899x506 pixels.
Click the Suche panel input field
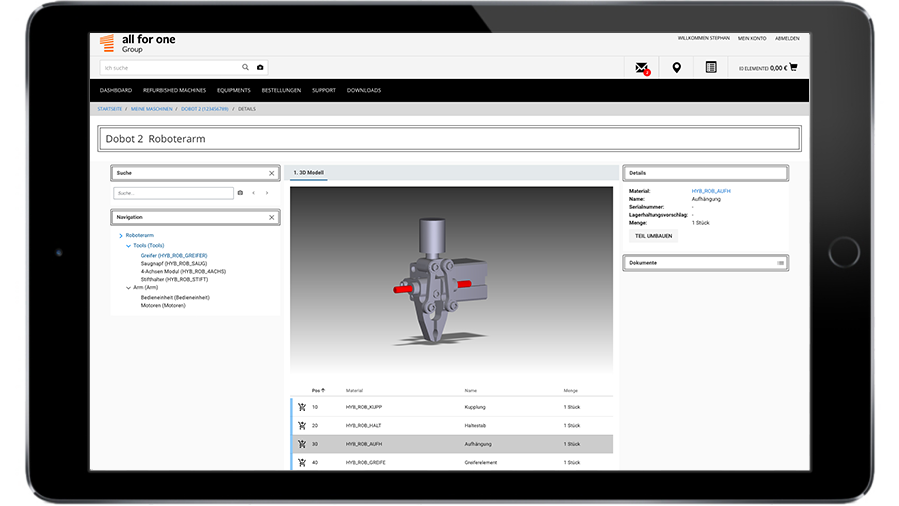173,193
